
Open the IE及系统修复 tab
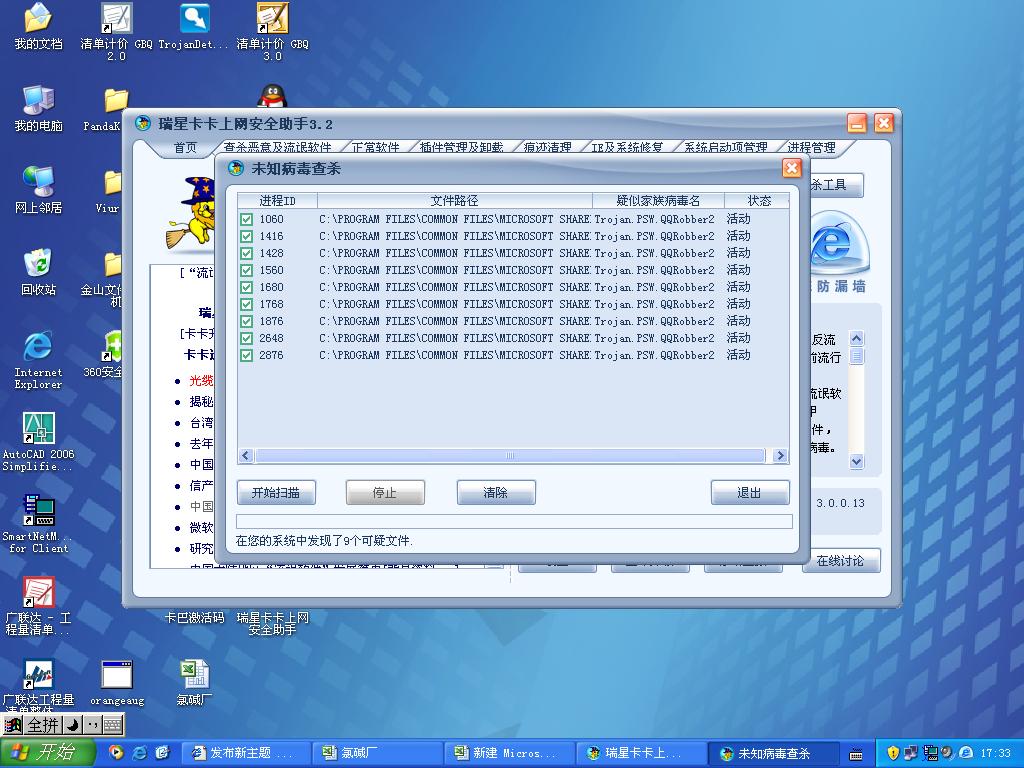[627, 148]
